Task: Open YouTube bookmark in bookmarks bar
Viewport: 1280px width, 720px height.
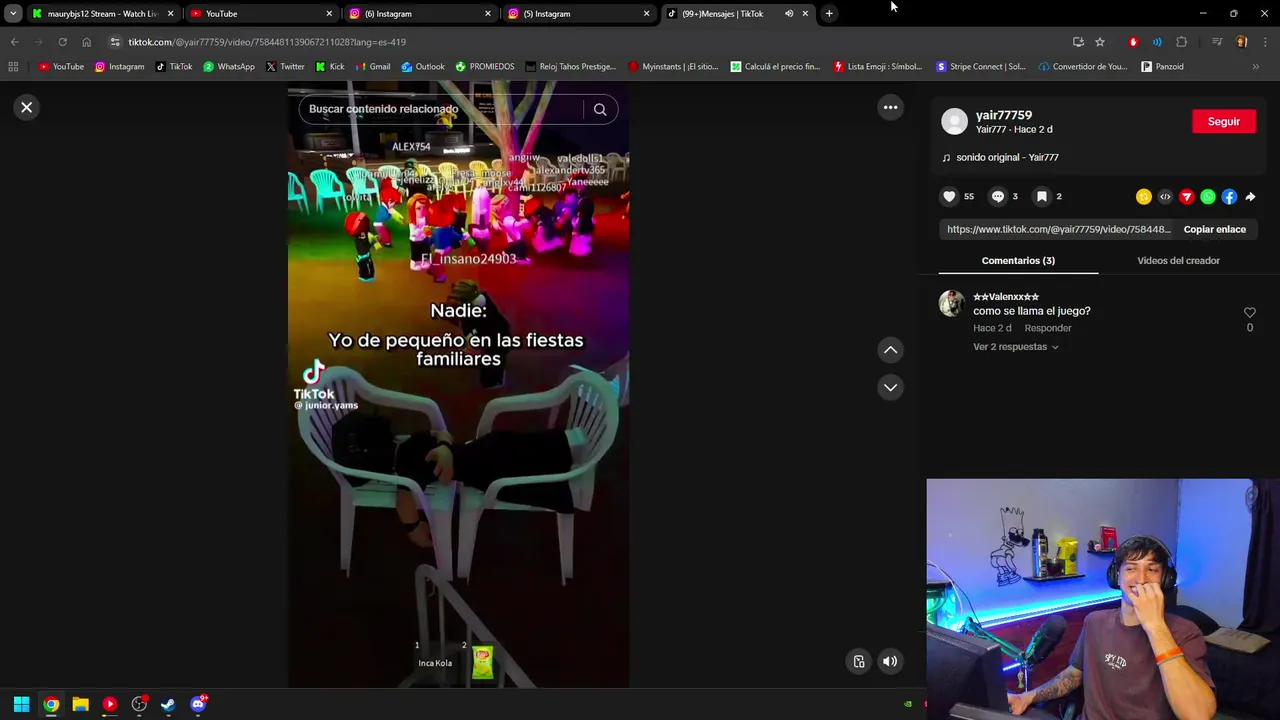Action: [61, 67]
